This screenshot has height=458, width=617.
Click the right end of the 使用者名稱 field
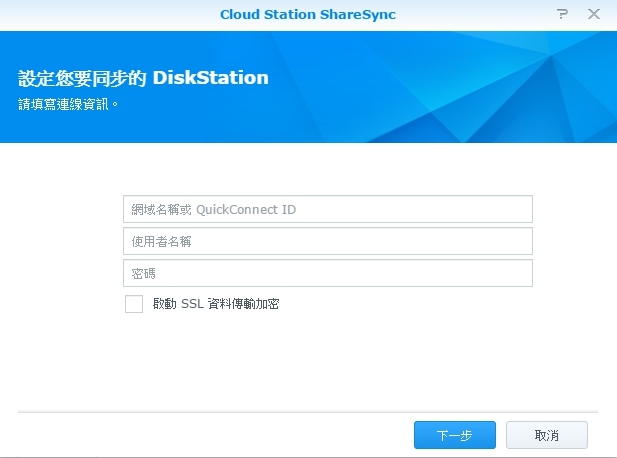(x=515, y=241)
